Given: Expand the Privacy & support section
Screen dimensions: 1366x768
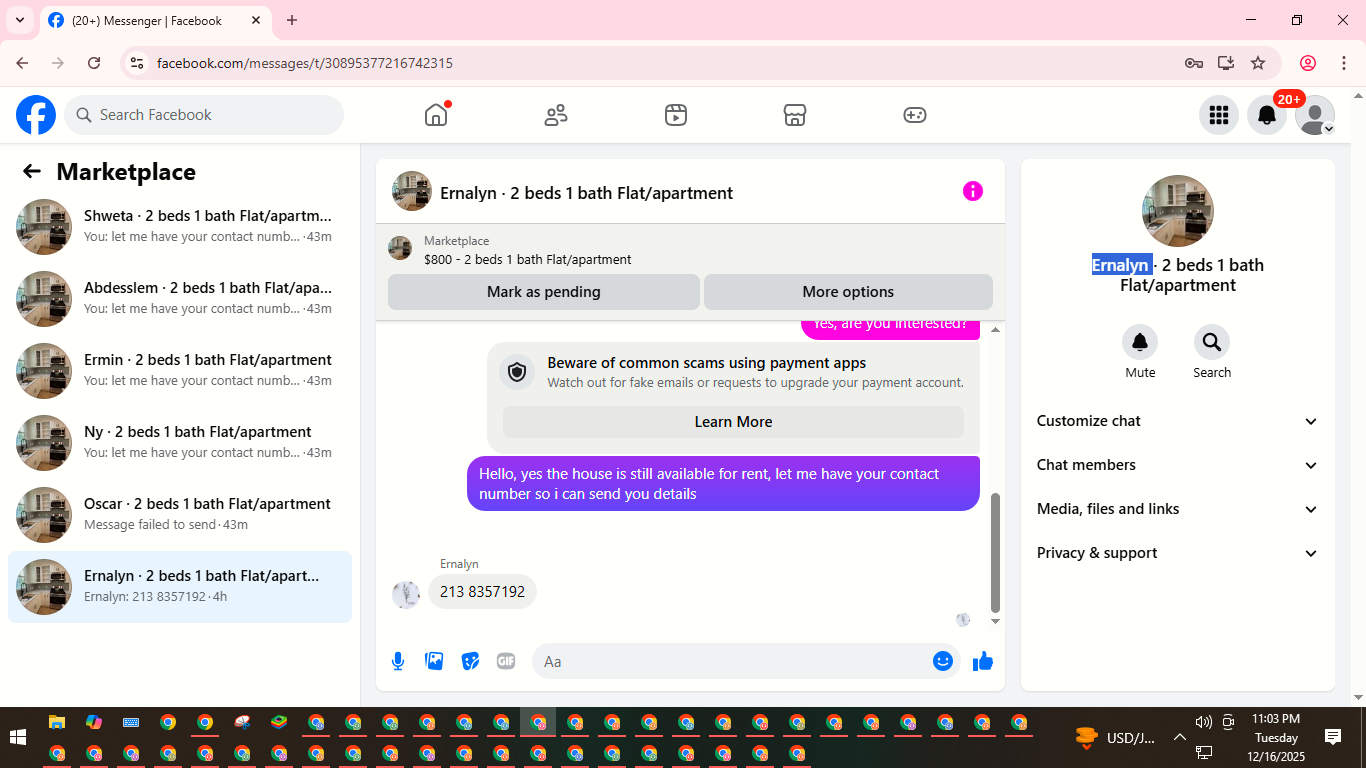Looking at the screenshot, I should [x=1178, y=553].
